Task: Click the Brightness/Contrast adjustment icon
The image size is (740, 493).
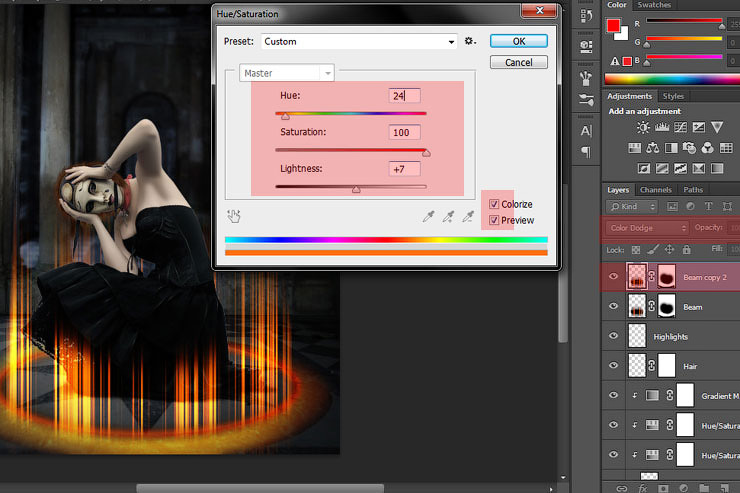Action: 643,128
